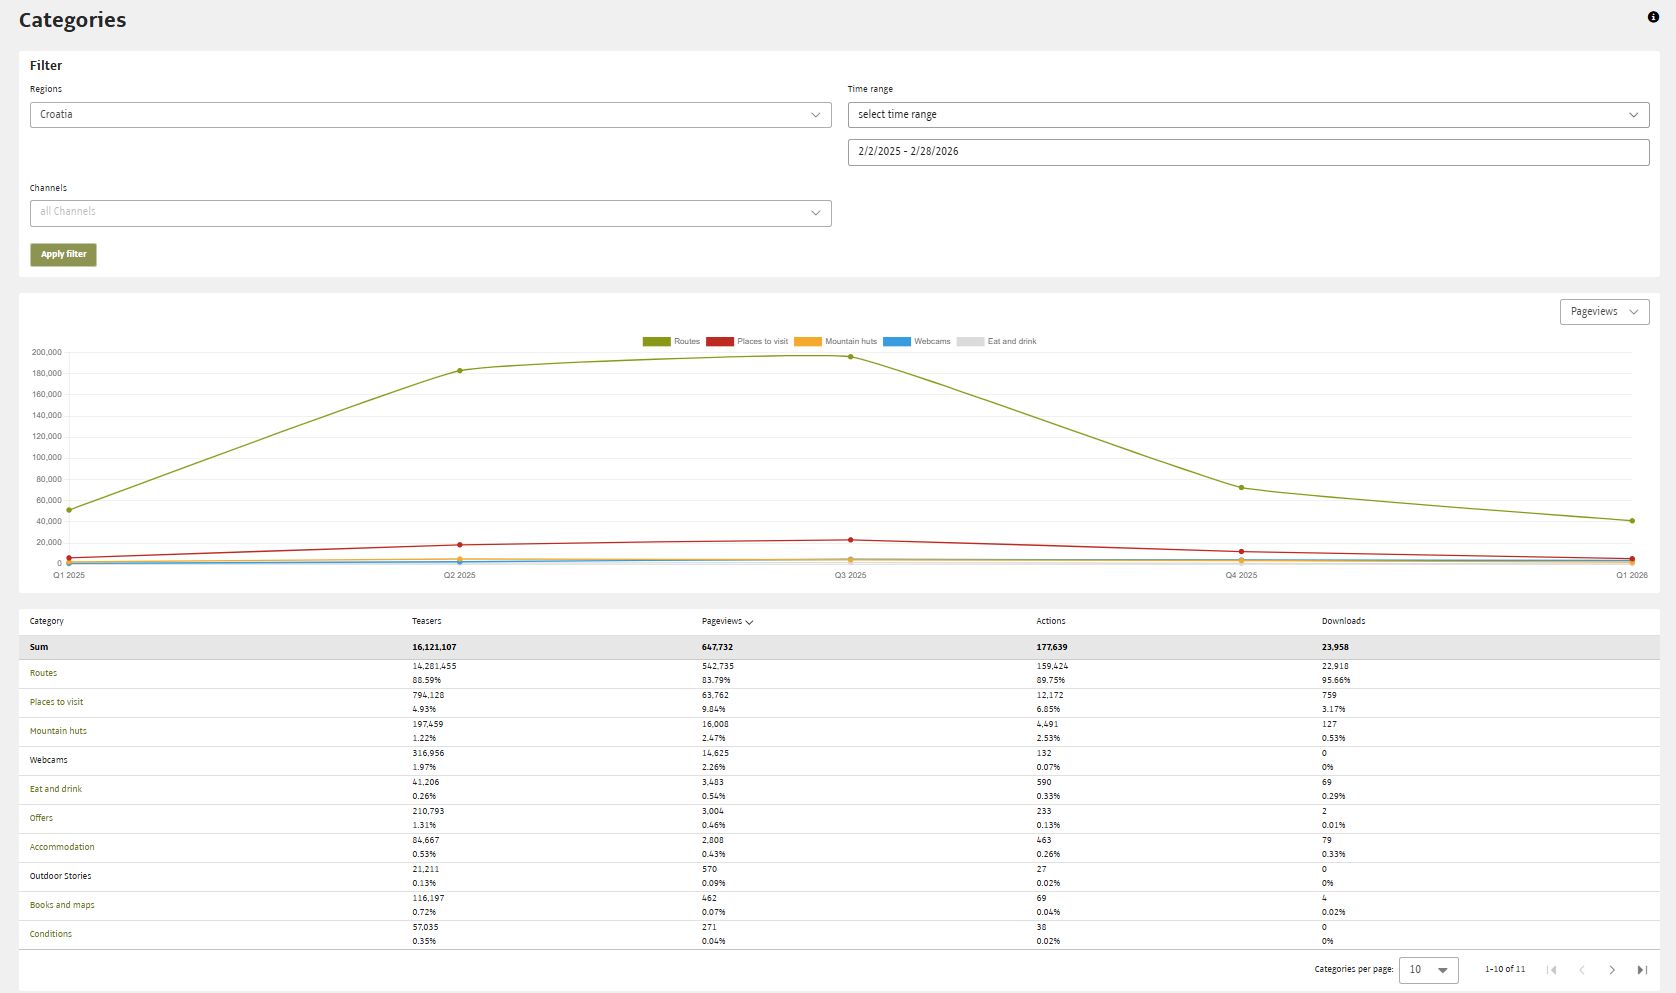
Task: Jump to the first categories page
Action: pos(1552,970)
